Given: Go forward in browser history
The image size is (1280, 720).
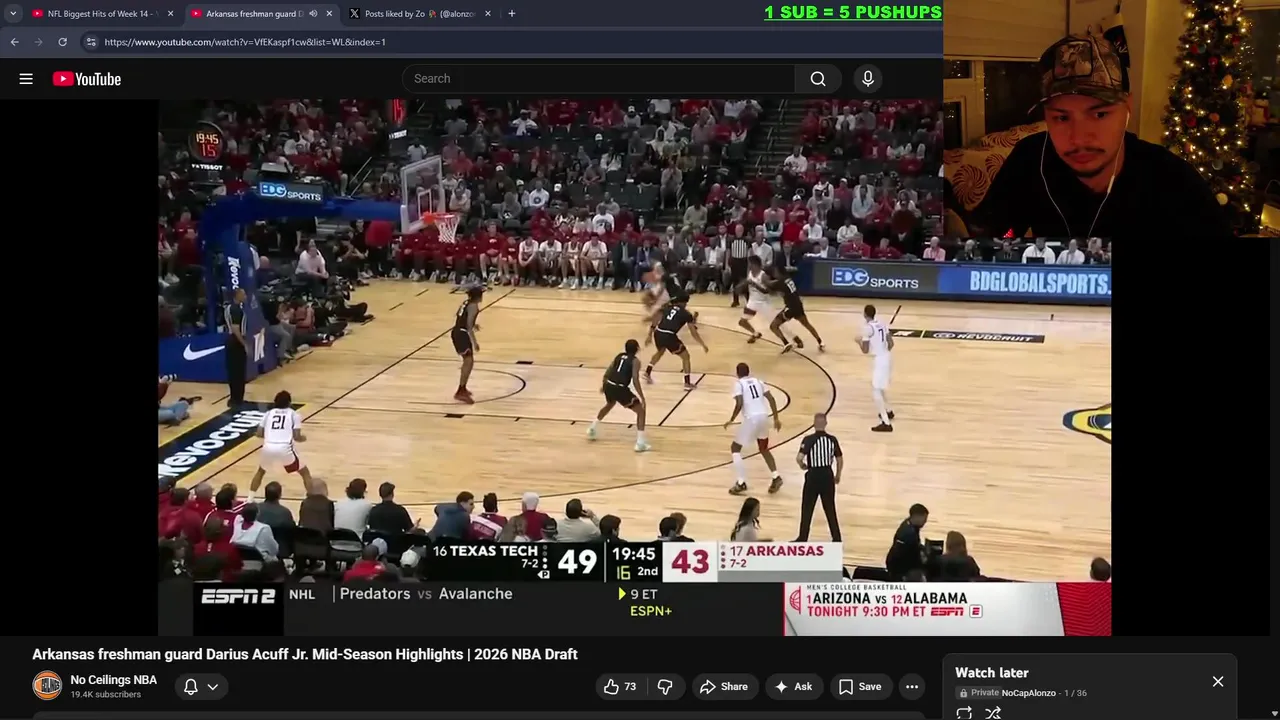Looking at the screenshot, I should tap(39, 42).
